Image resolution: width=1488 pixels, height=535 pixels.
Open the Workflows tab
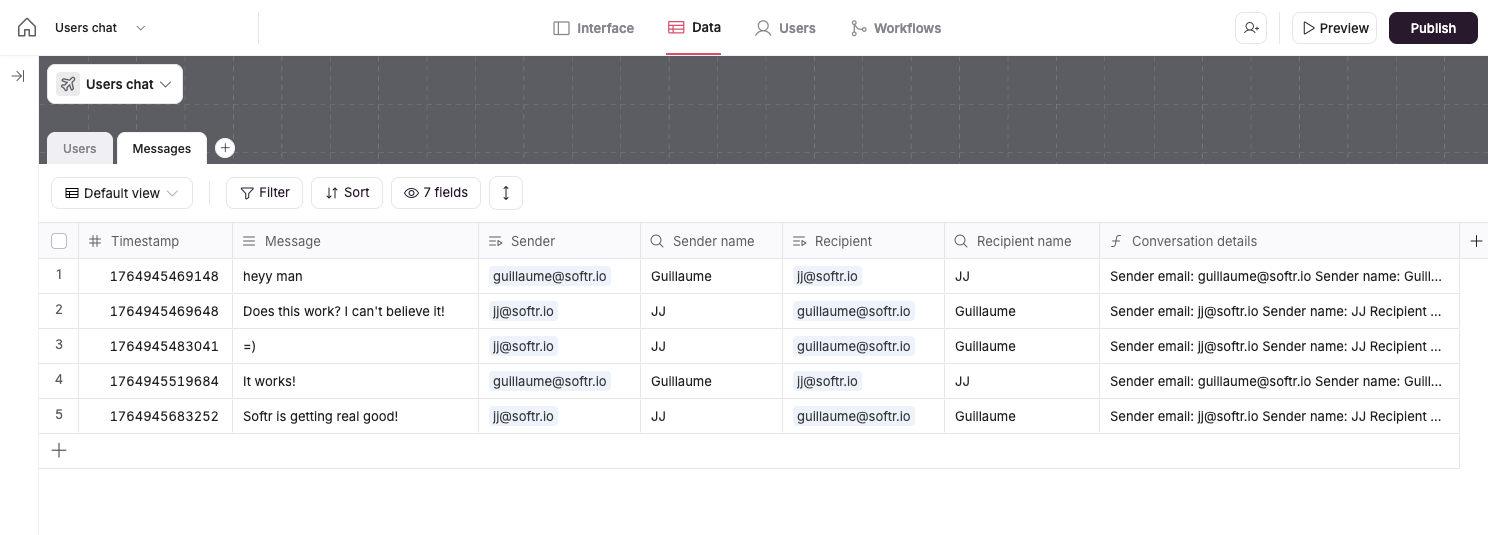point(895,28)
